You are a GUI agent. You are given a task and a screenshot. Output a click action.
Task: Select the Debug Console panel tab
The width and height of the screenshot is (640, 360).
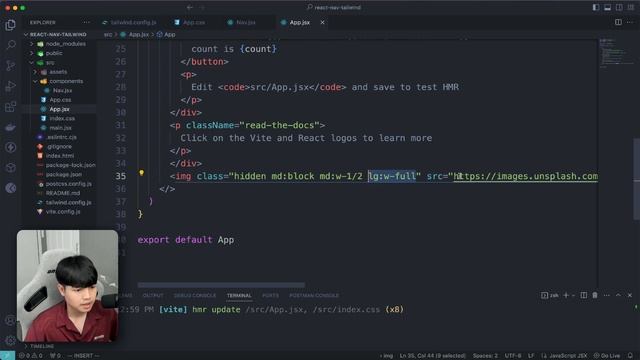[195, 295]
